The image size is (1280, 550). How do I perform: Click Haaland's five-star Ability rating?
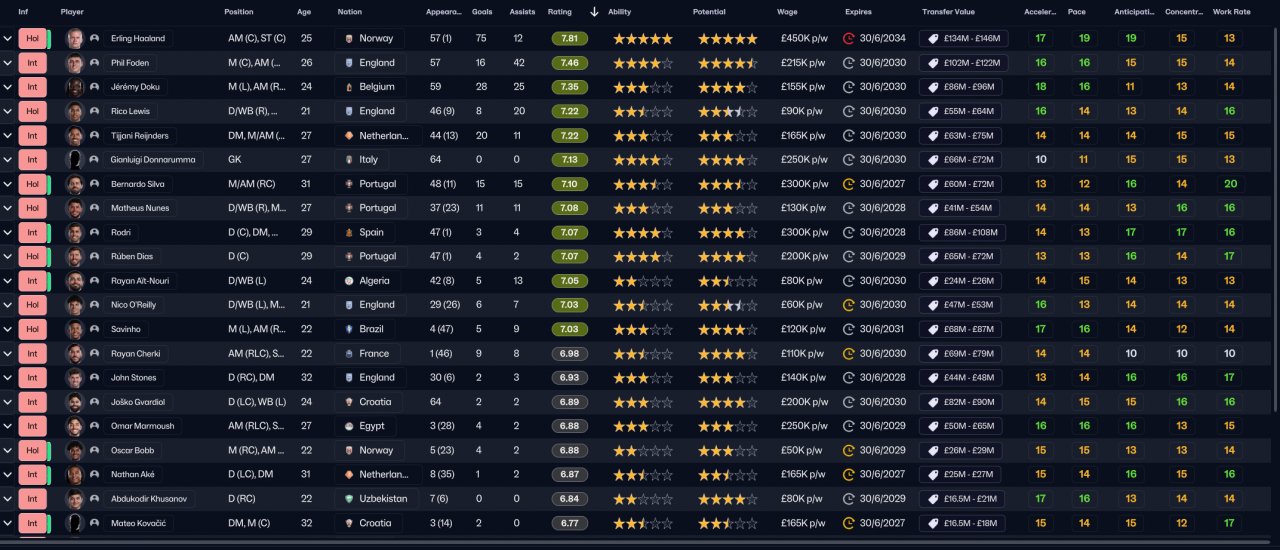[x=642, y=39]
